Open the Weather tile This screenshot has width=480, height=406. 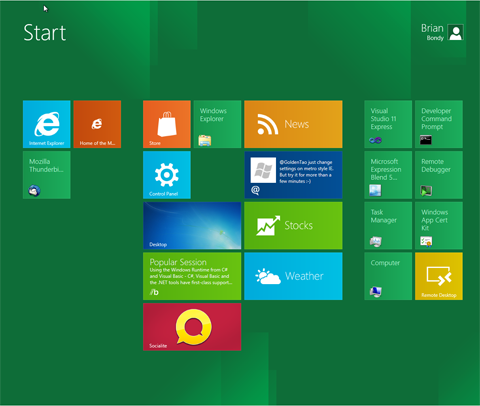[293, 276]
